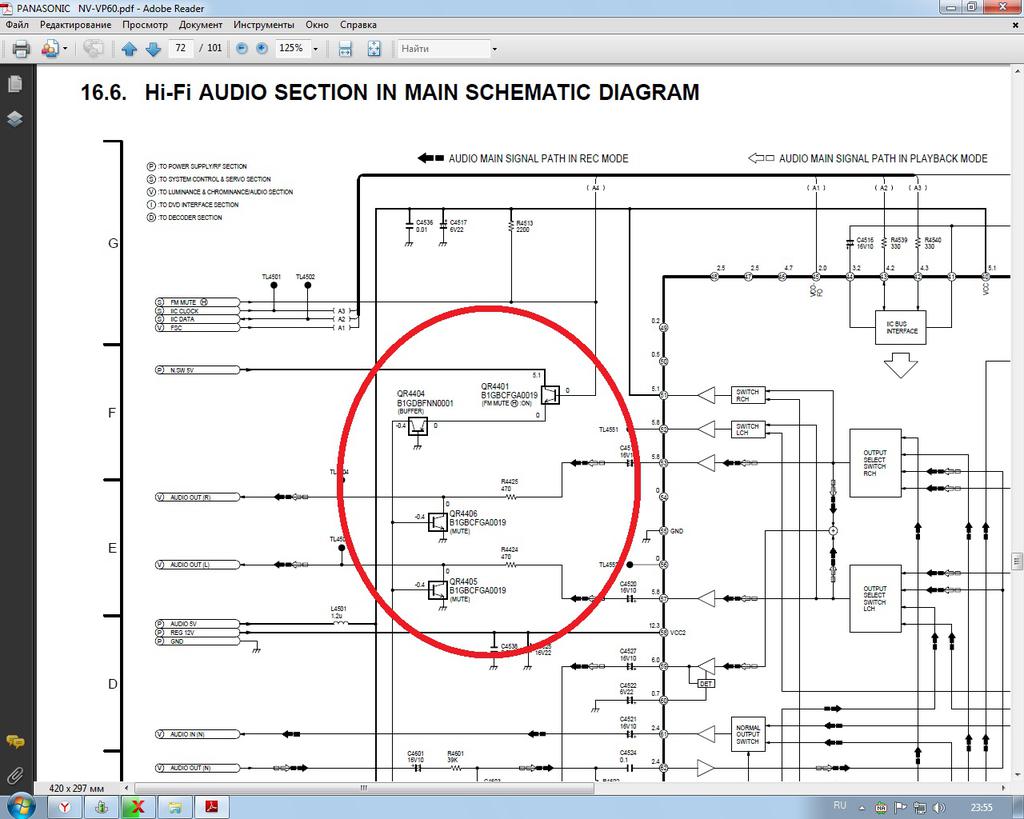Click the Найти search field

click(443, 48)
